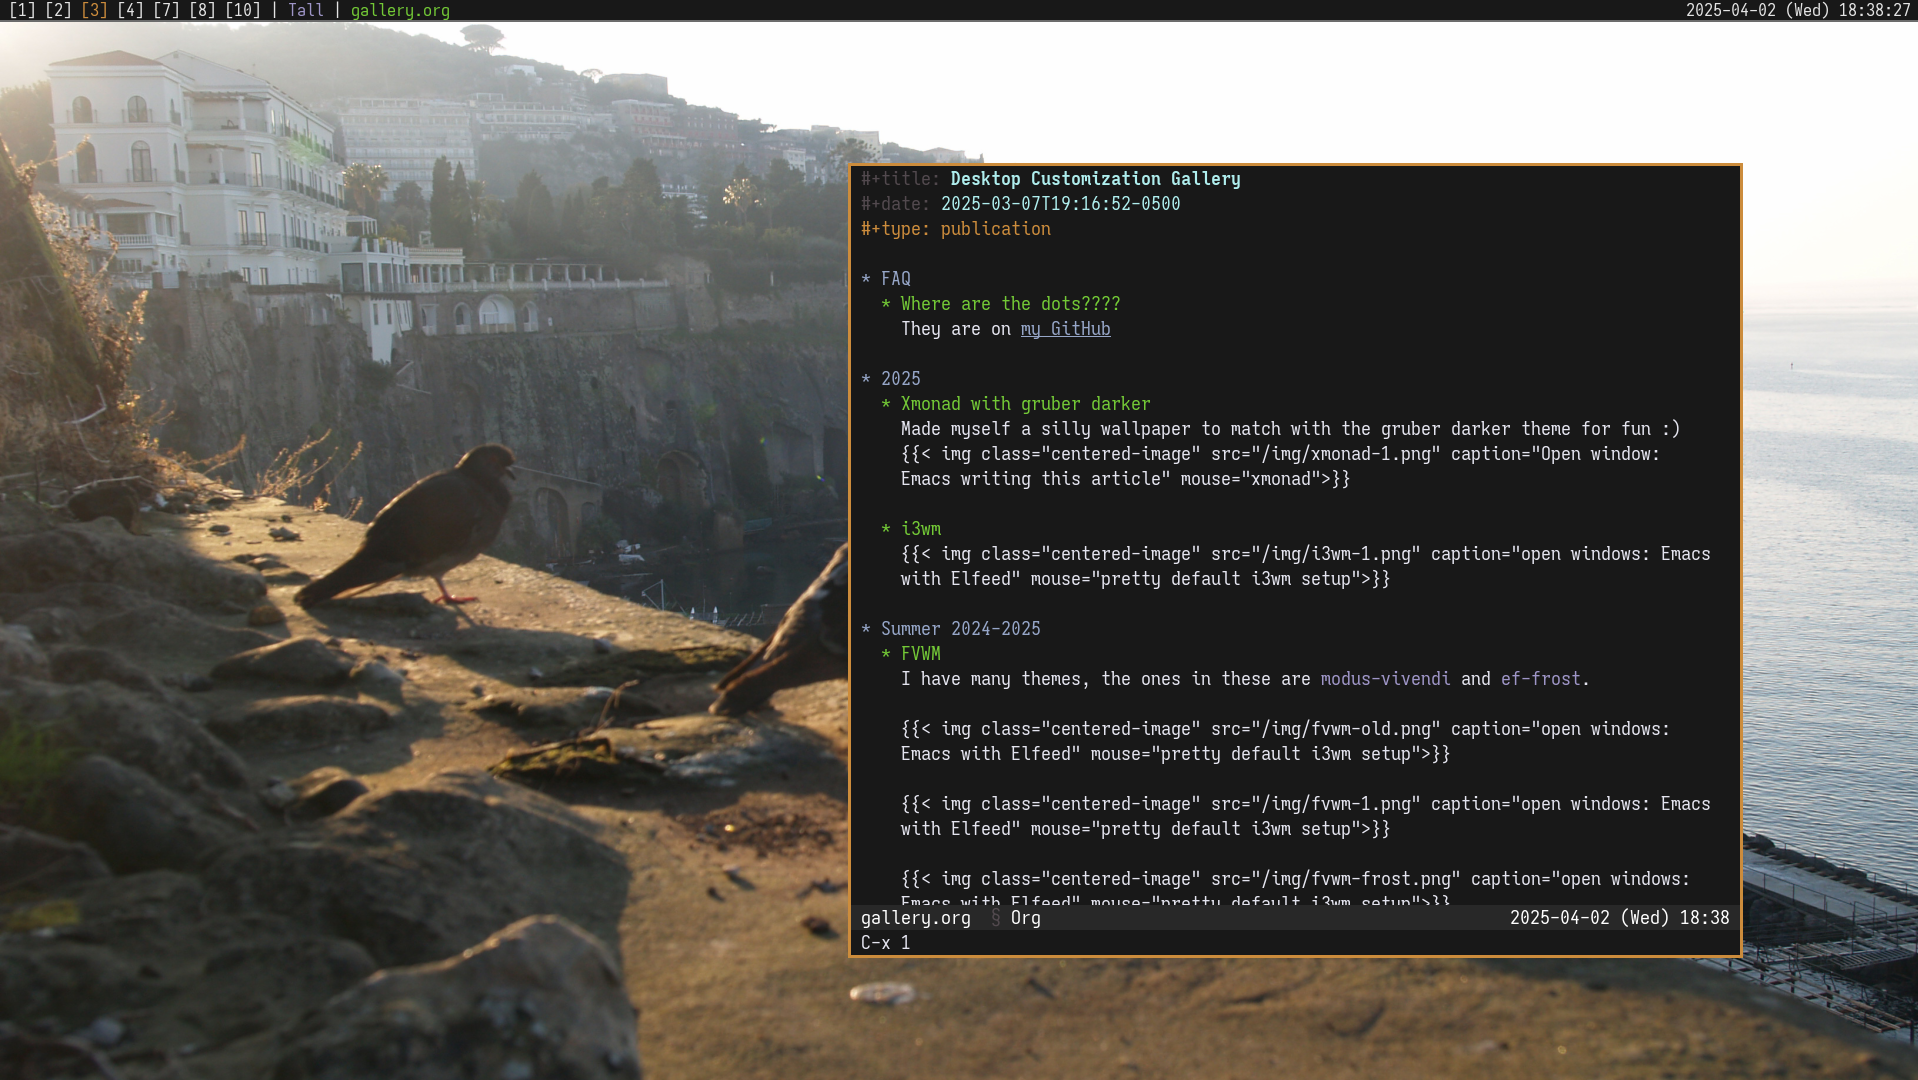Click the mode line date and time
This screenshot has width=1918, height=1080.
point(1619,918)
